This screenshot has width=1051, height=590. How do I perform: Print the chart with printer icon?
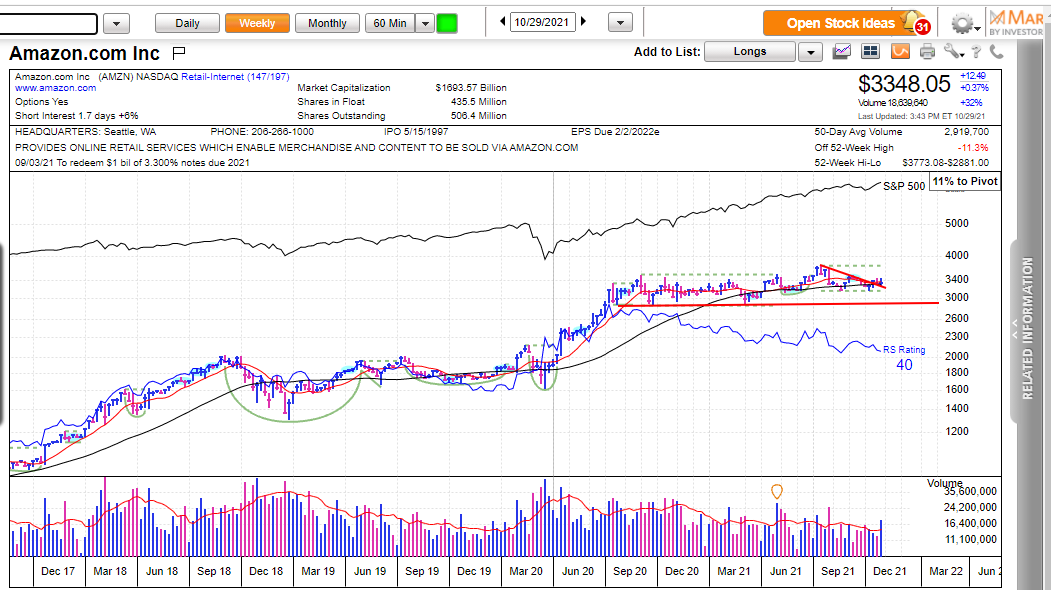pyautogui.click(x=927, y=52)
